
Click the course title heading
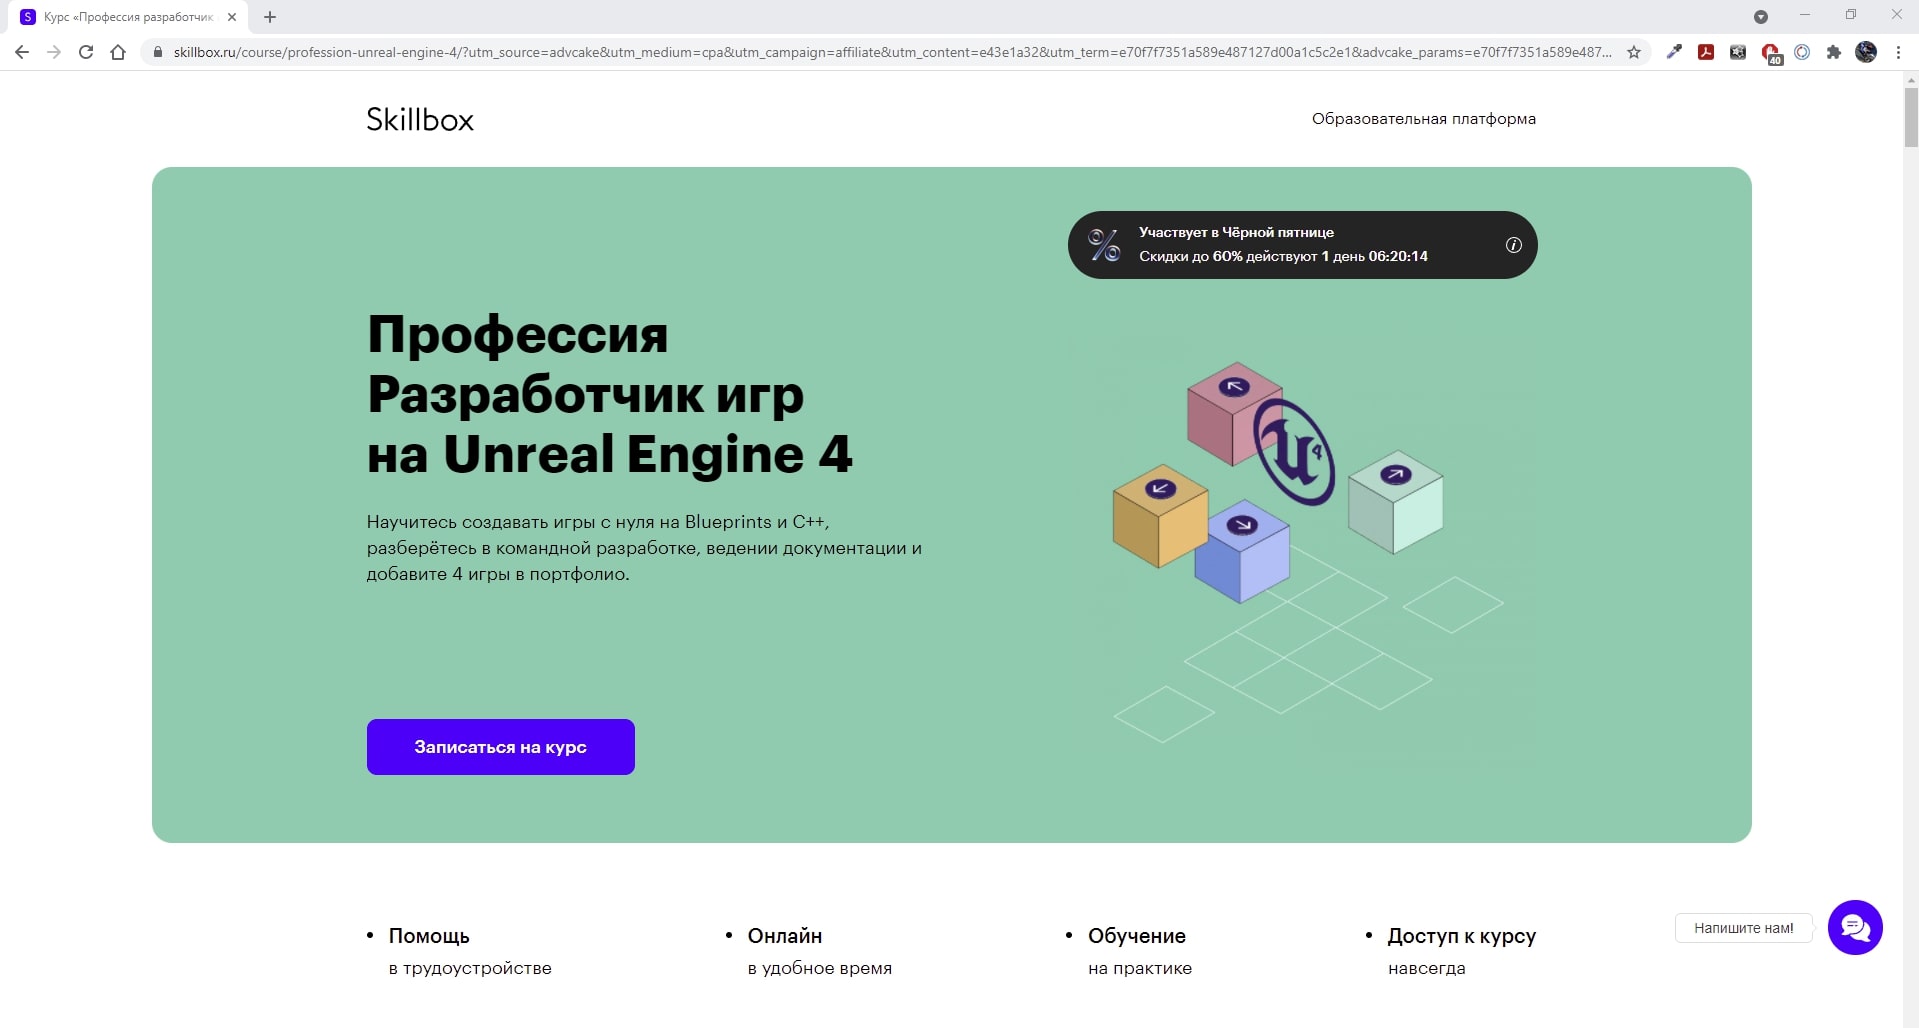point(610,394)
